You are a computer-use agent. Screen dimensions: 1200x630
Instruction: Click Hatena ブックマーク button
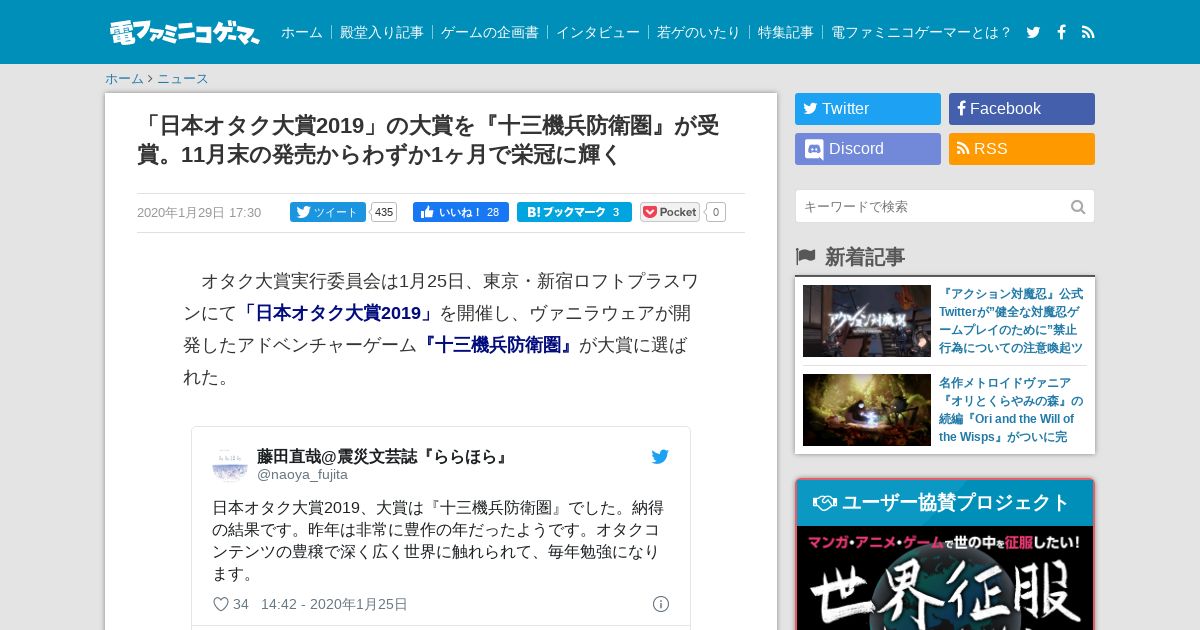coord(574,212)
